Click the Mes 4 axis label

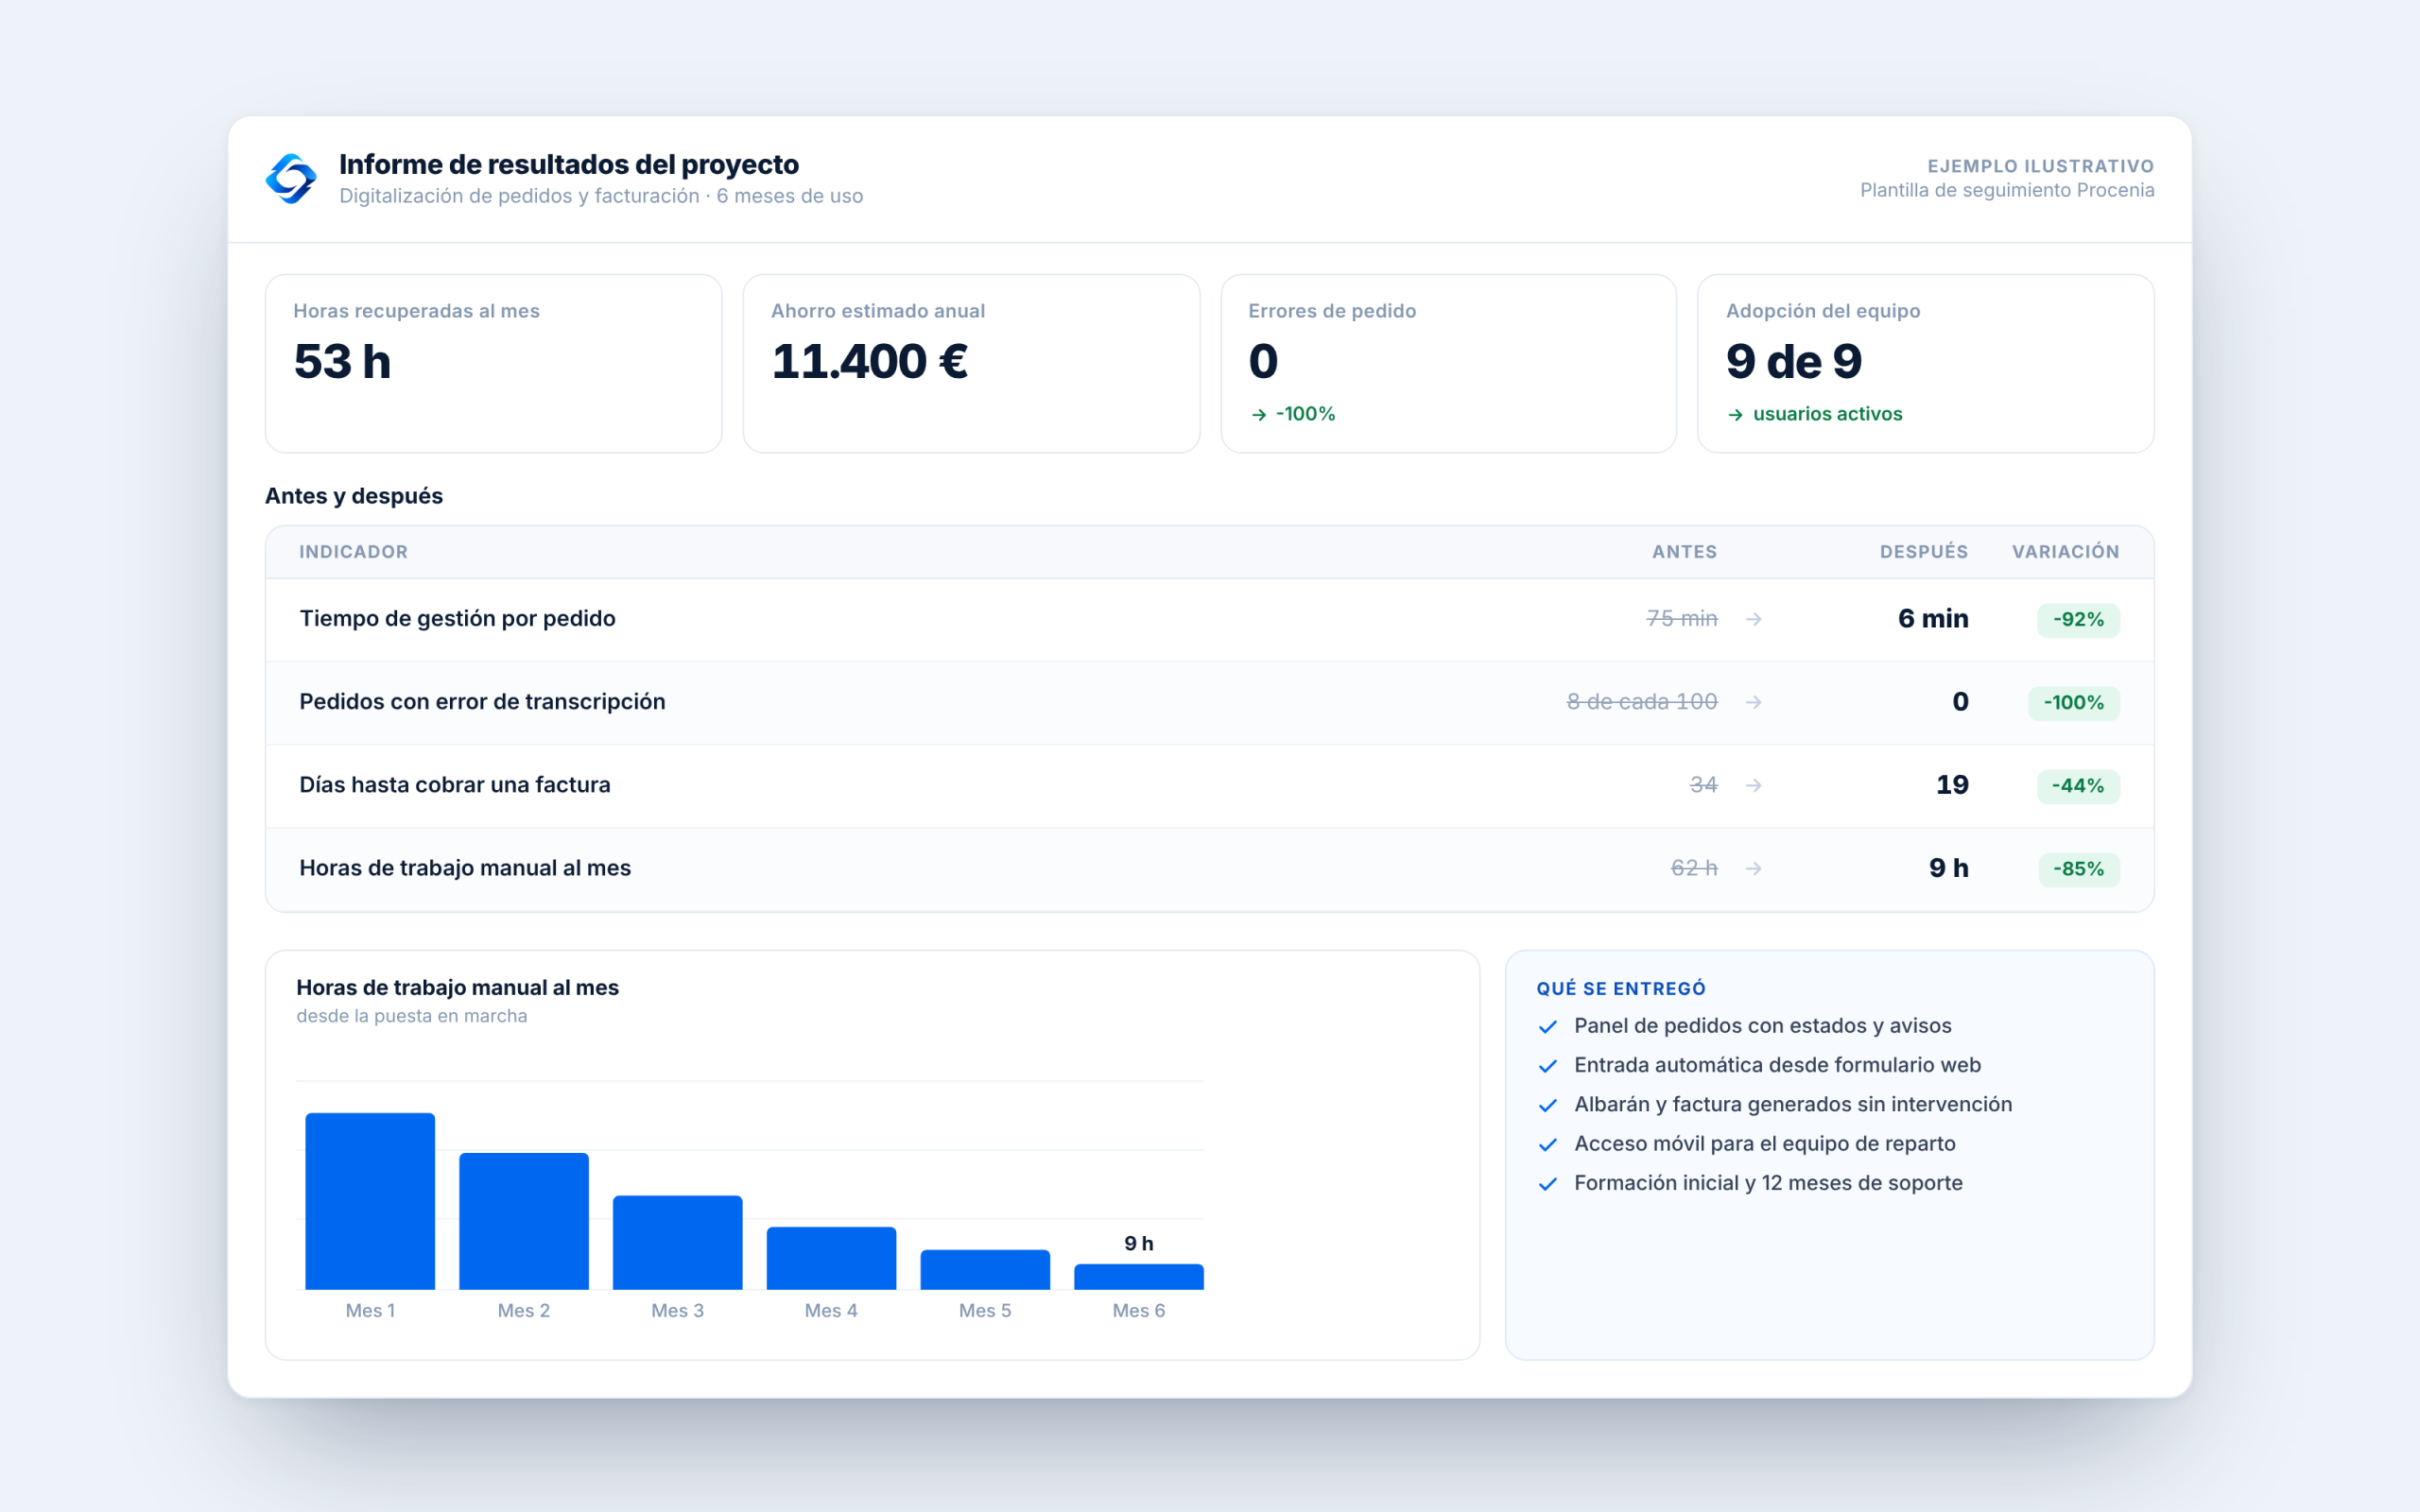pos(831,1311)
